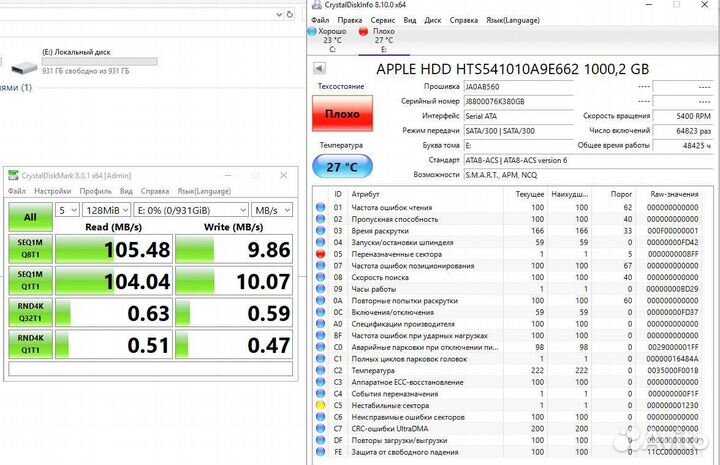The height and width of the screenshot is (465, 720).
Task: Run the SEQ1M Q1T1 test button
Action: tap(30, 280)
